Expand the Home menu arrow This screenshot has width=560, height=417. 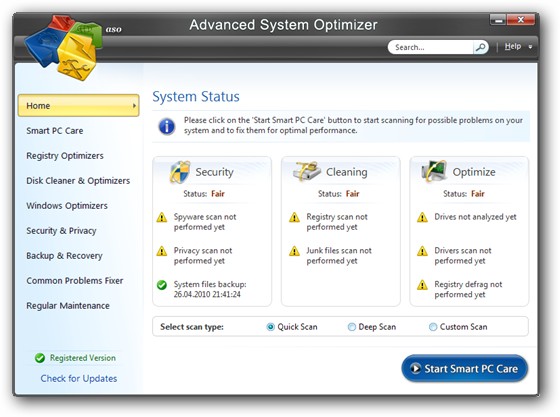134,106
